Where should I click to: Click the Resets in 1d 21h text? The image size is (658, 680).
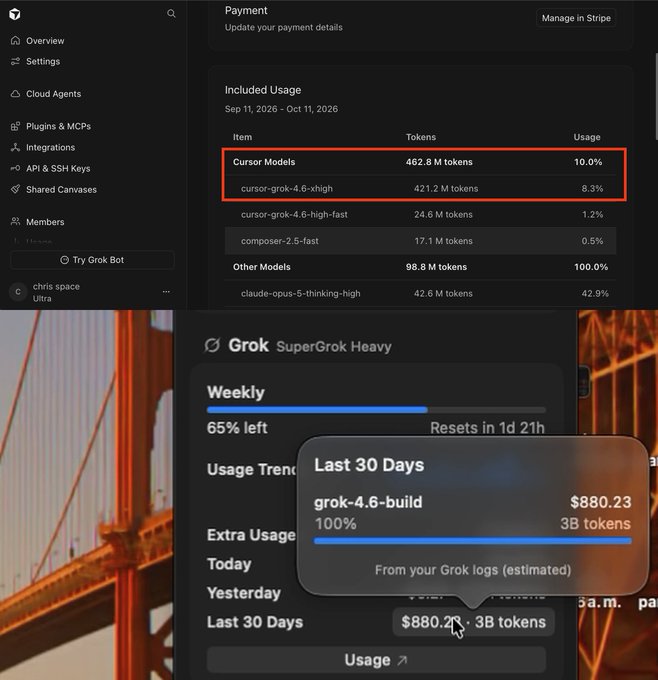(x=487, y=428)
